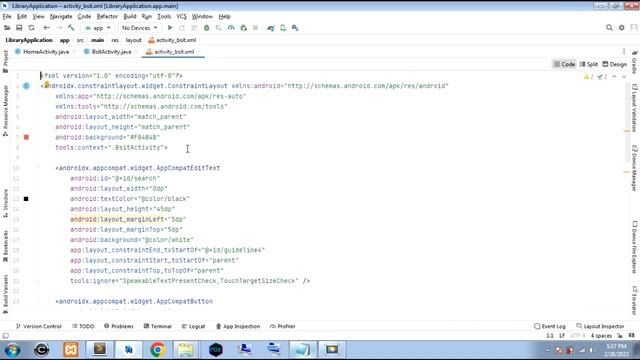Click the Open folder toolbar icon
Screen dimensions: 640x360
pyautogui.click(x=7, y=28)
